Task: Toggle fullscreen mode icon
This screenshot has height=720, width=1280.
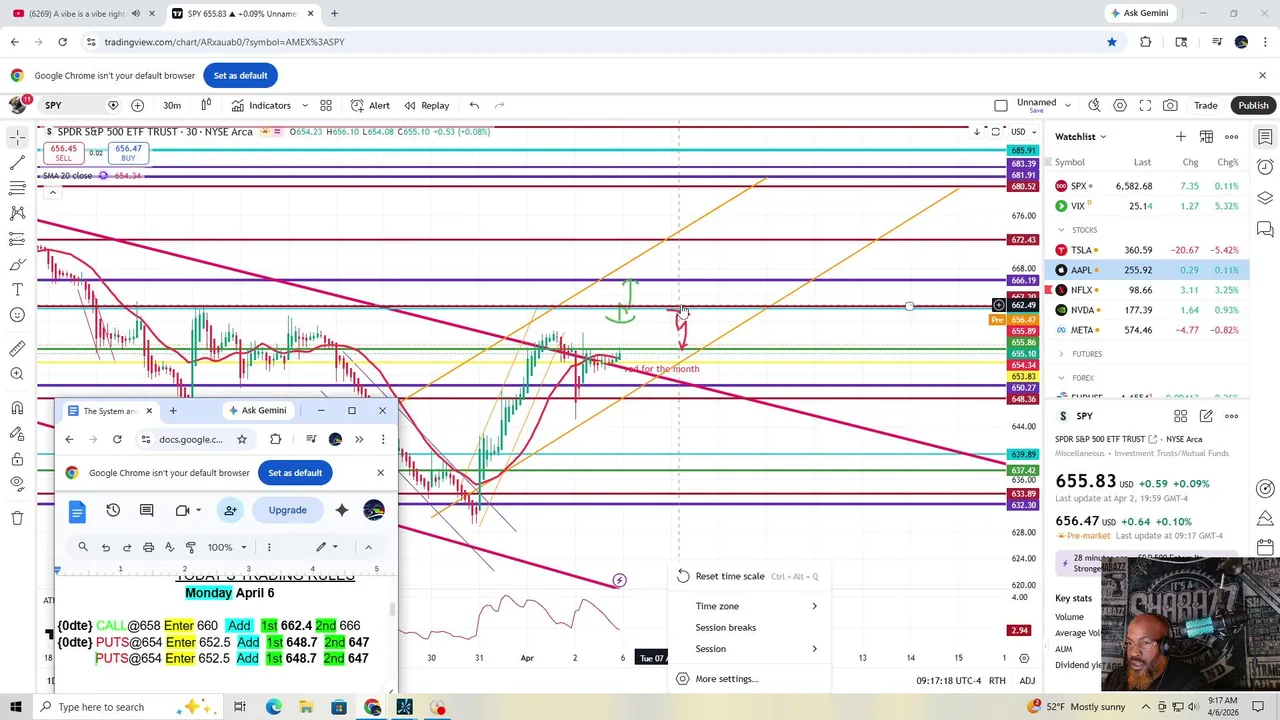Action: pyautogui.click(x=1145, y=105)
